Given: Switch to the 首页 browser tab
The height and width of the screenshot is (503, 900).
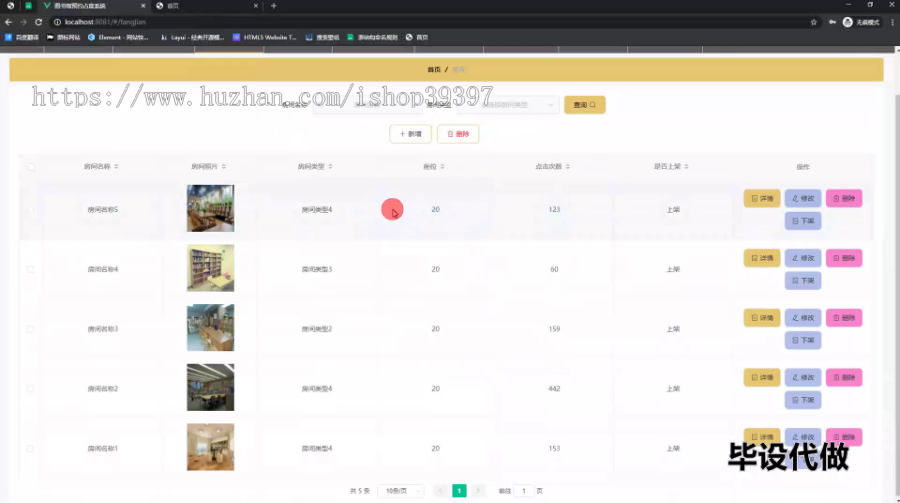Looking at the screenshot, I should pyautogui.click(x=207, y=6).
